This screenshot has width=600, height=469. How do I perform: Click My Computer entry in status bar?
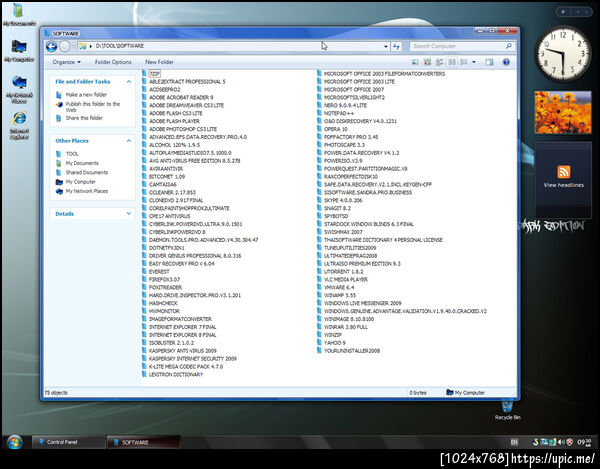(x=466, y=392)
